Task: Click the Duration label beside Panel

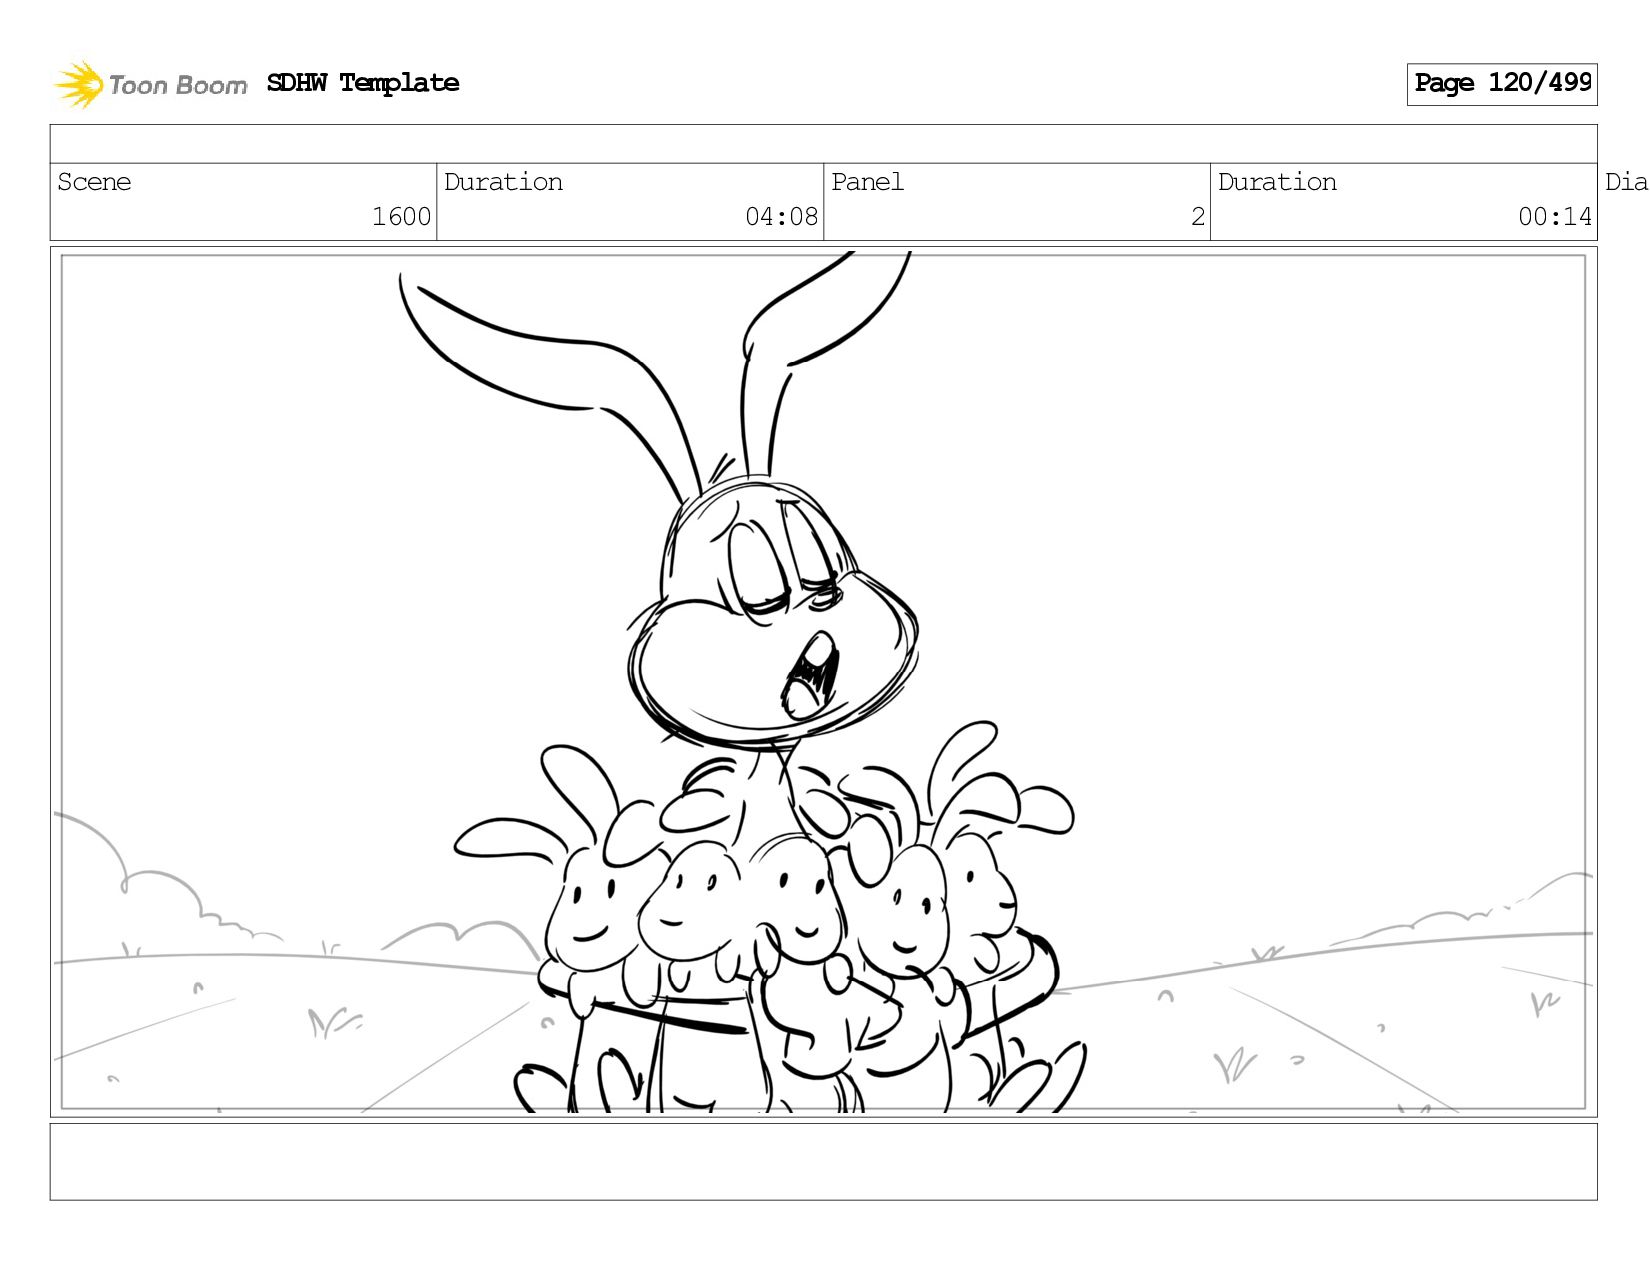Action: click(1277, 182)
